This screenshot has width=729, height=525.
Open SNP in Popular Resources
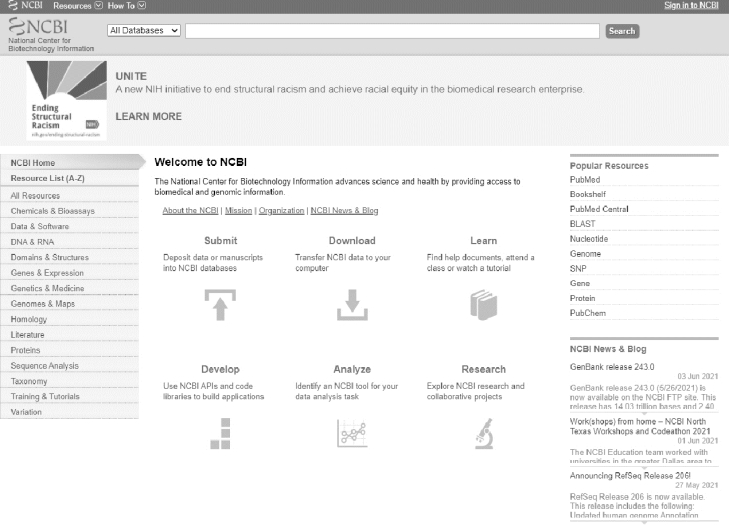click(x=578, y=269)
